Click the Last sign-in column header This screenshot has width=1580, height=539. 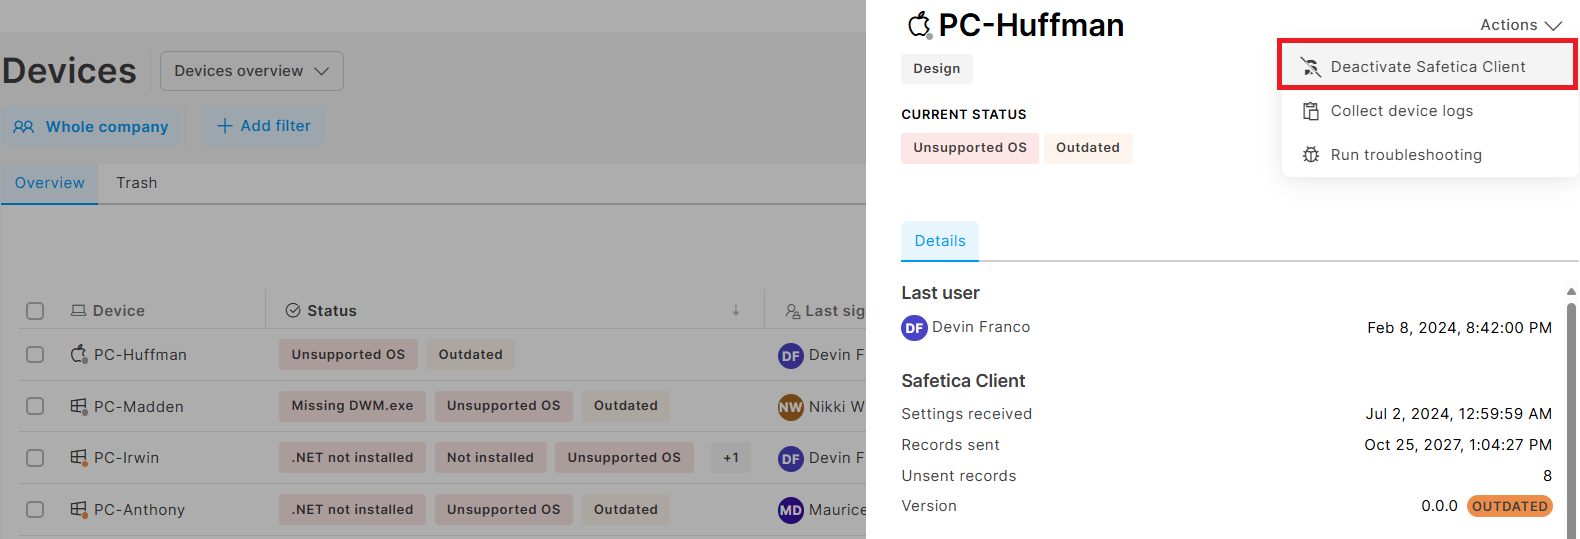[x=825, y=311]
